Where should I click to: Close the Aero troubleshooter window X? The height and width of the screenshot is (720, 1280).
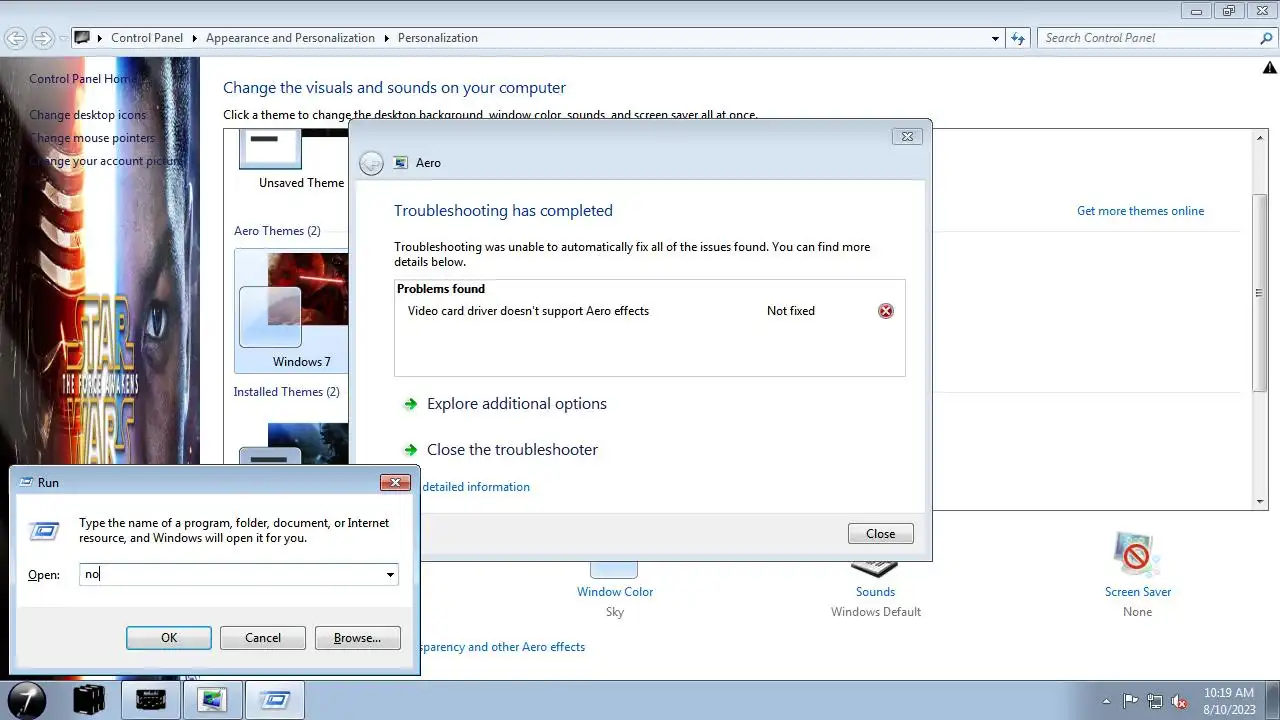tap(907, 137)
